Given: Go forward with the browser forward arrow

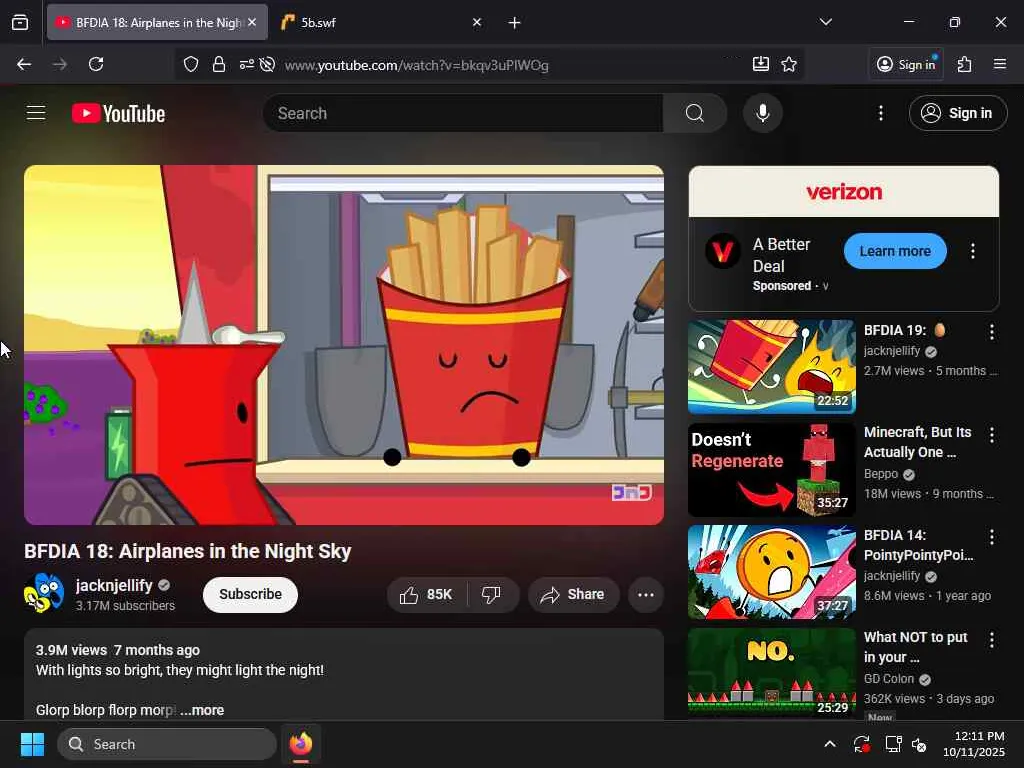Looking at the screenshot, I should (x=60, y=64).
